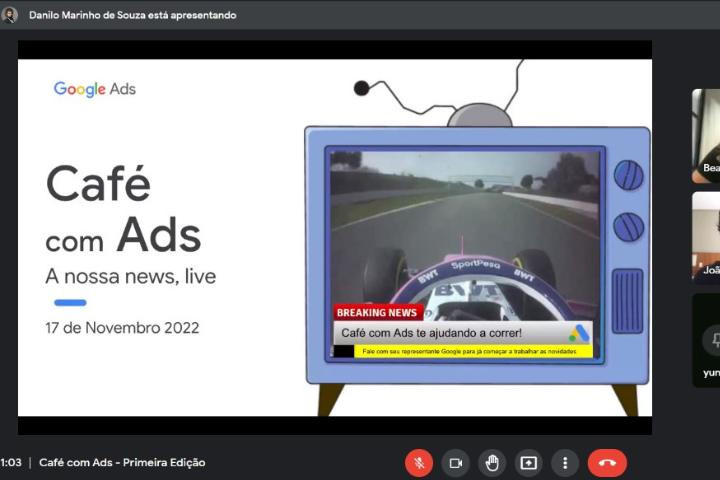Click the 'A nossa news, live' subtitle
This screenshot has height=480, width=720.
tap(130, 277)
